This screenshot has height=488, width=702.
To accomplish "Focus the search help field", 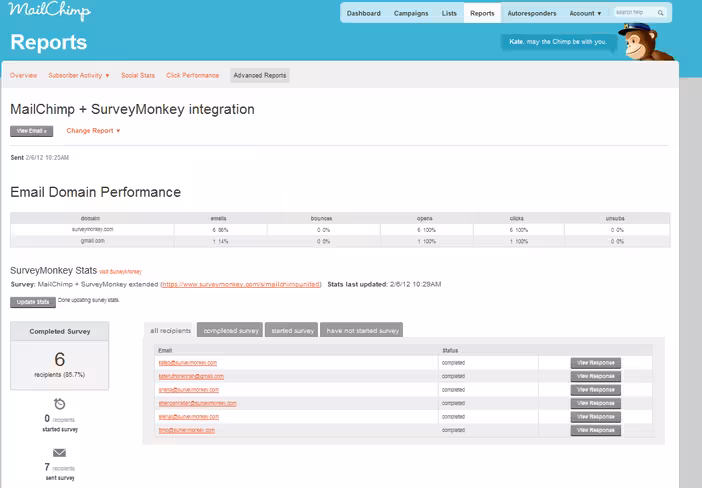I will (636, 13).
